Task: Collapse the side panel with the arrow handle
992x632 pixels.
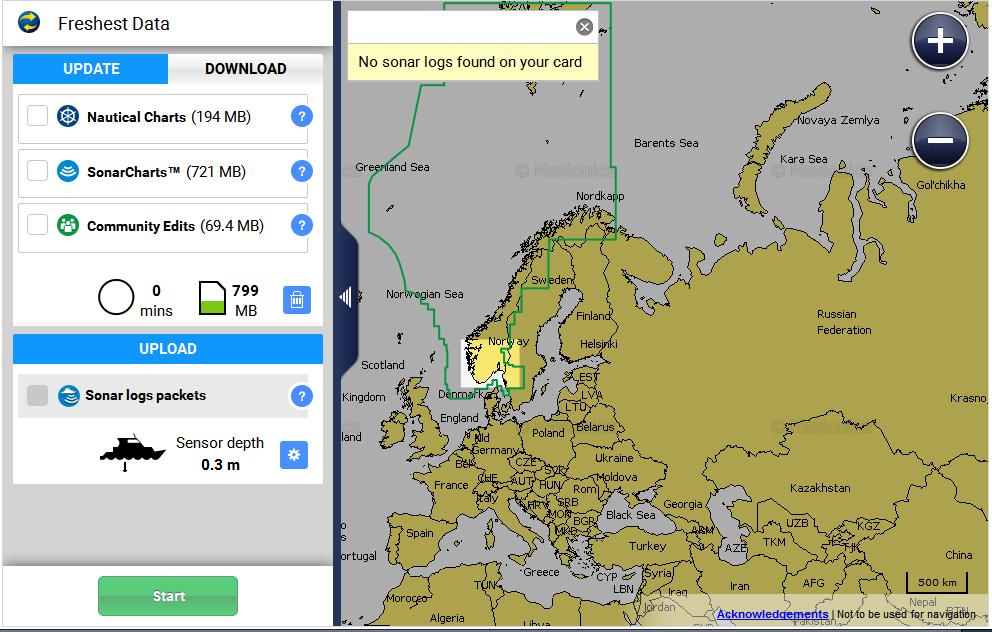Action: 347,296
